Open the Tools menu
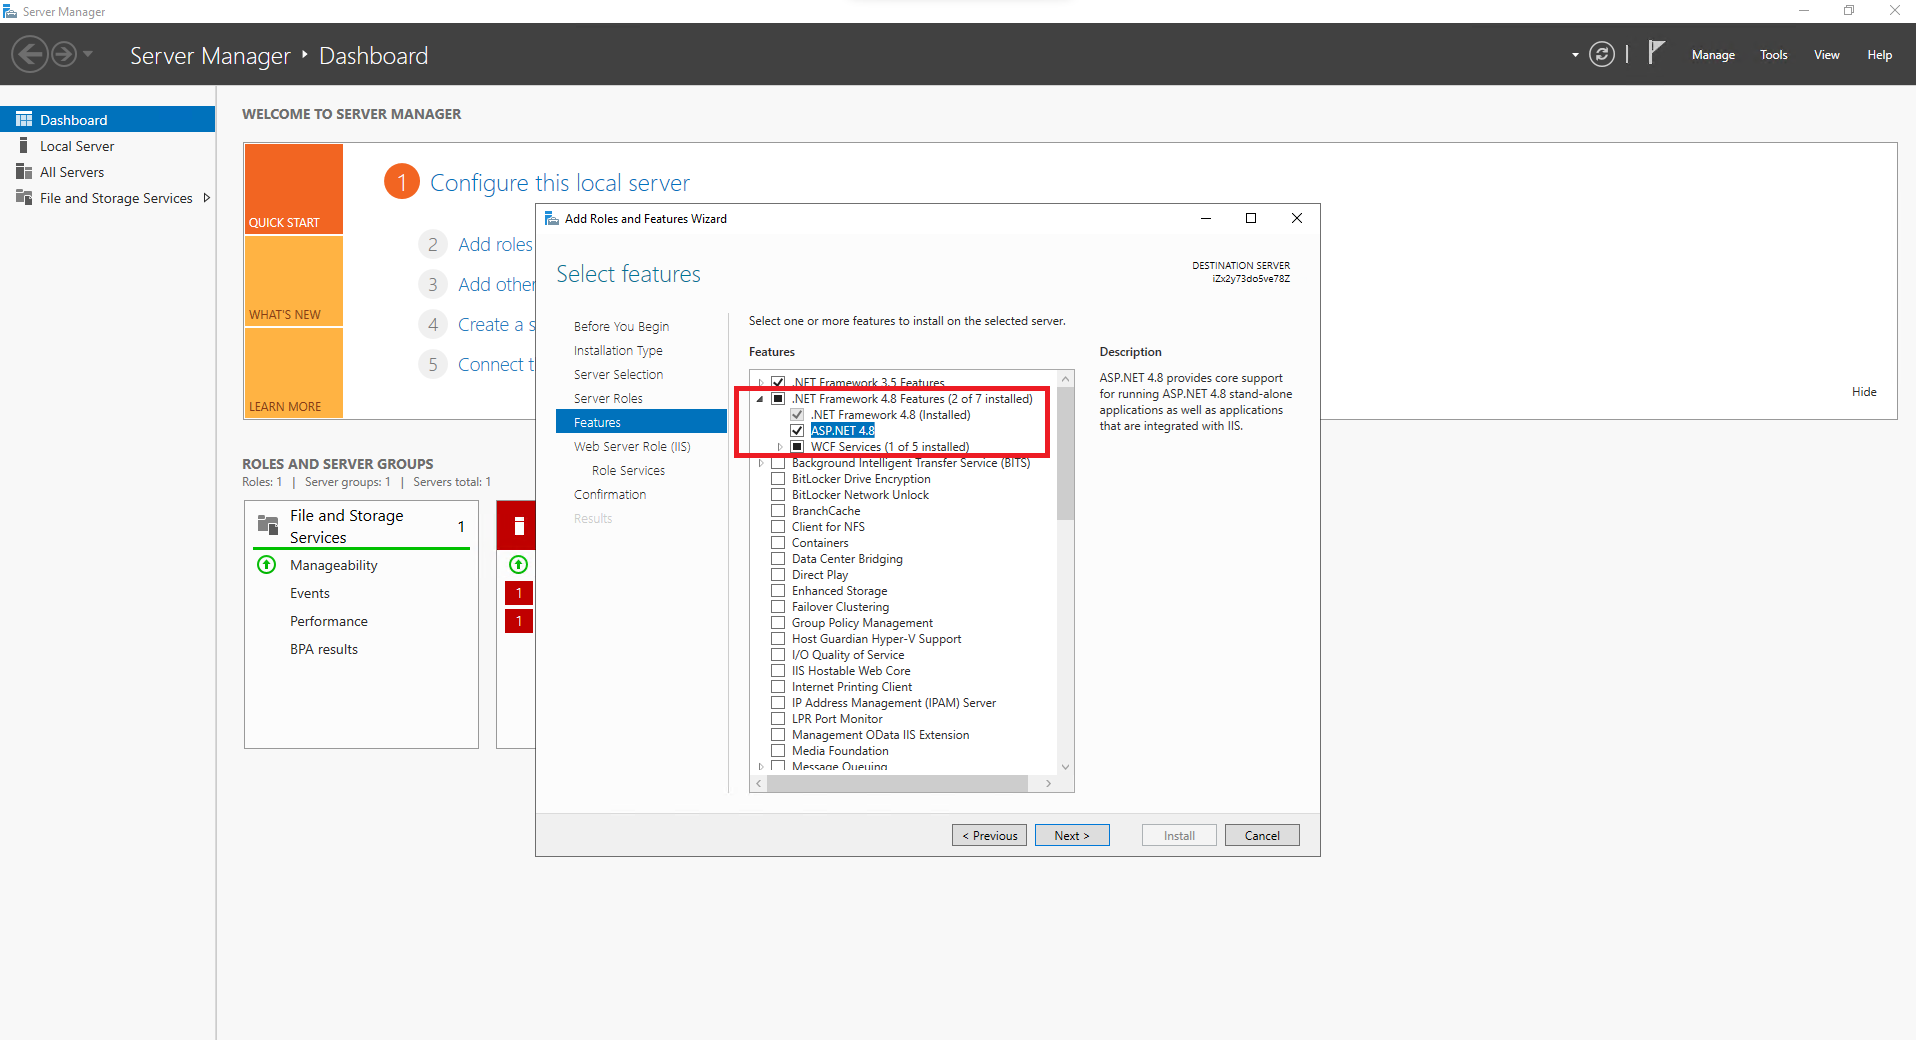 click(x=1773, y=55)
